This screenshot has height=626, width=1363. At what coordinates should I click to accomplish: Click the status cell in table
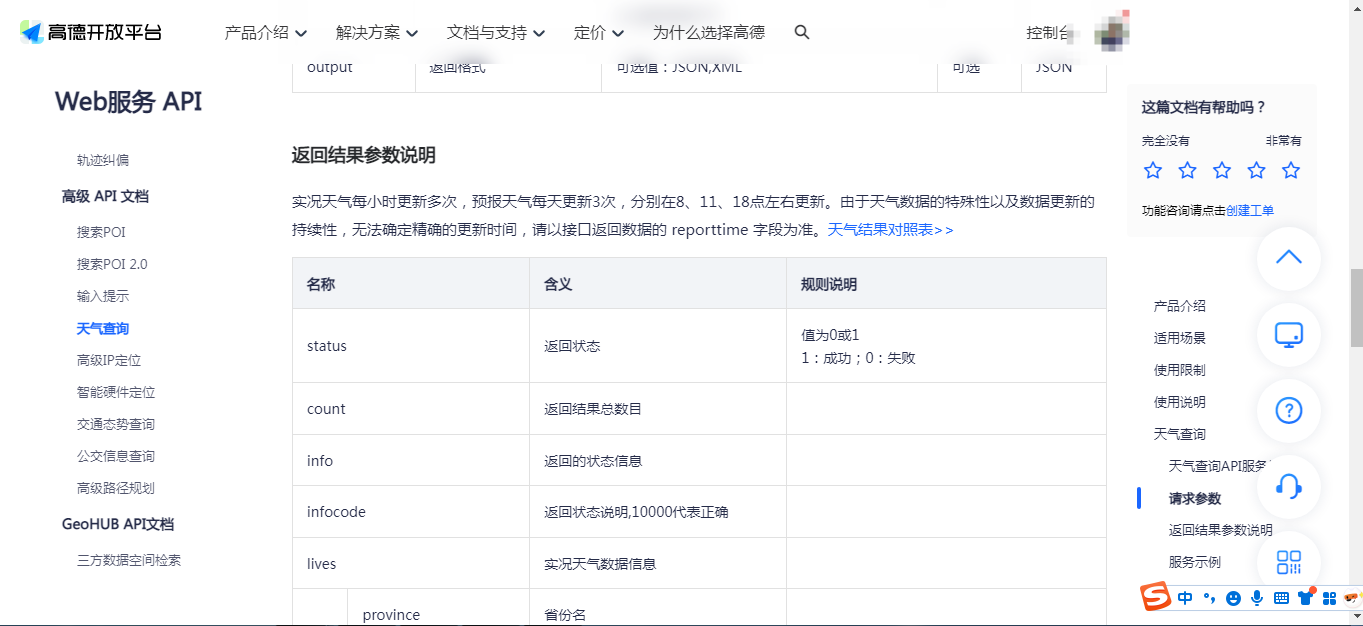[x=411, y=346]
